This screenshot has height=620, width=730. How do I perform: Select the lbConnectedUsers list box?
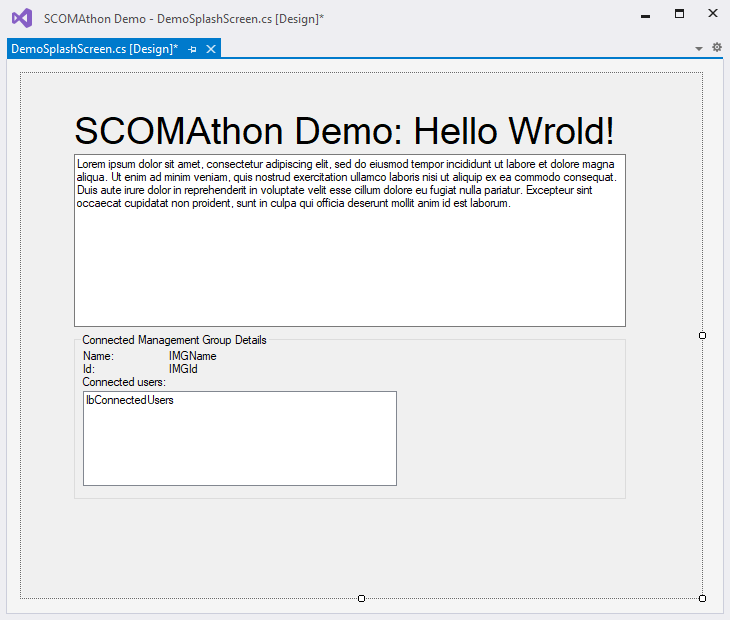[239, 438]
